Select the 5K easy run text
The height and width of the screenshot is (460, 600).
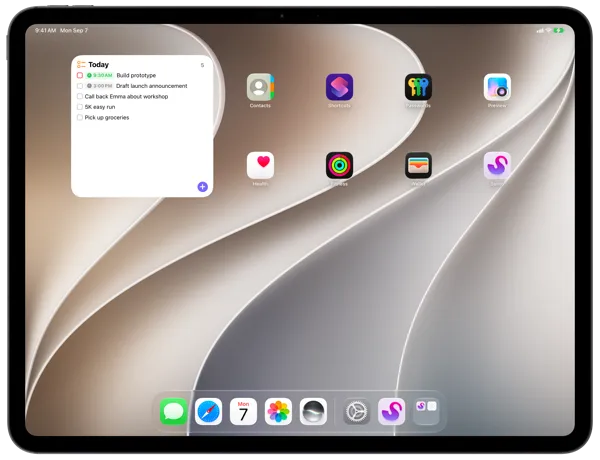[x=100, y=107]
